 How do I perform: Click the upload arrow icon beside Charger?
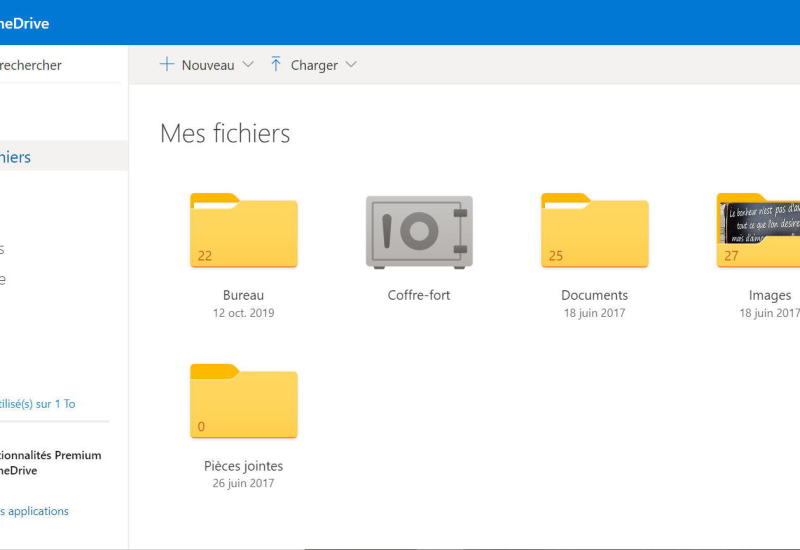[276, 65]
